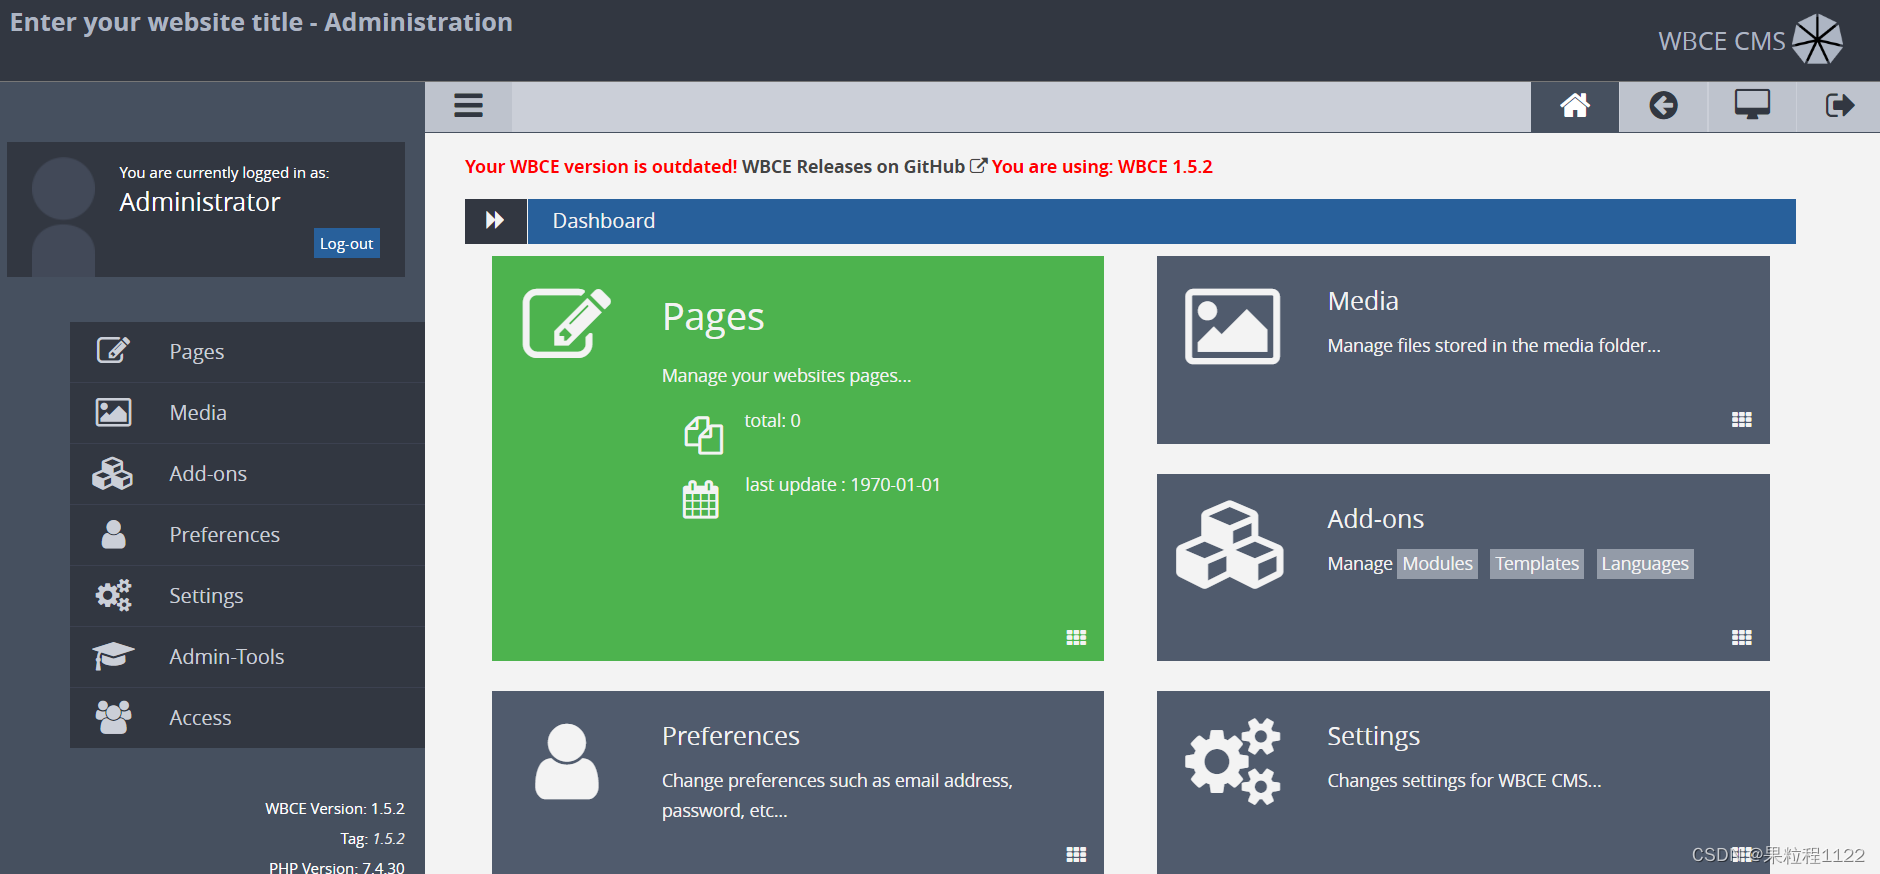Open Admin-Tools from the sidebar menu
Screen dimensions: 1880x874
[247, 657]
